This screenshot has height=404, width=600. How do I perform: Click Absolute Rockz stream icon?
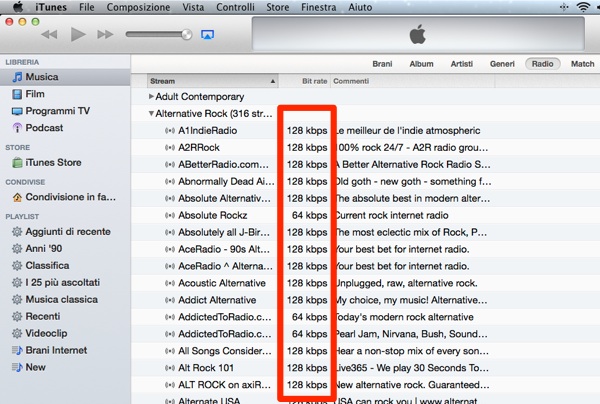[170, 215]
